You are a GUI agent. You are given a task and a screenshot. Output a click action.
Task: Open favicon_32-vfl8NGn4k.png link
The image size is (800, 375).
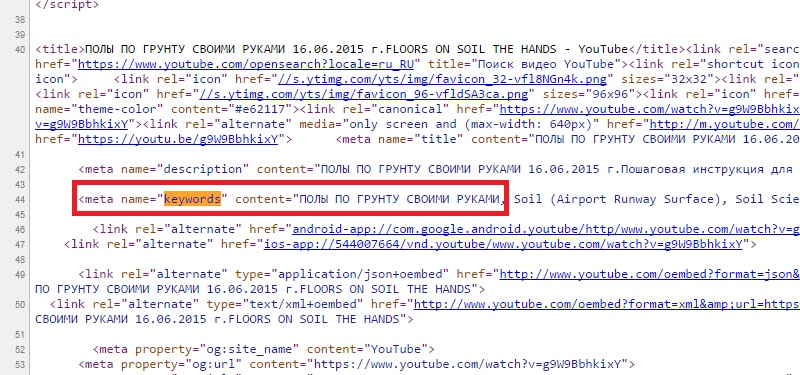tap(442, 79)
